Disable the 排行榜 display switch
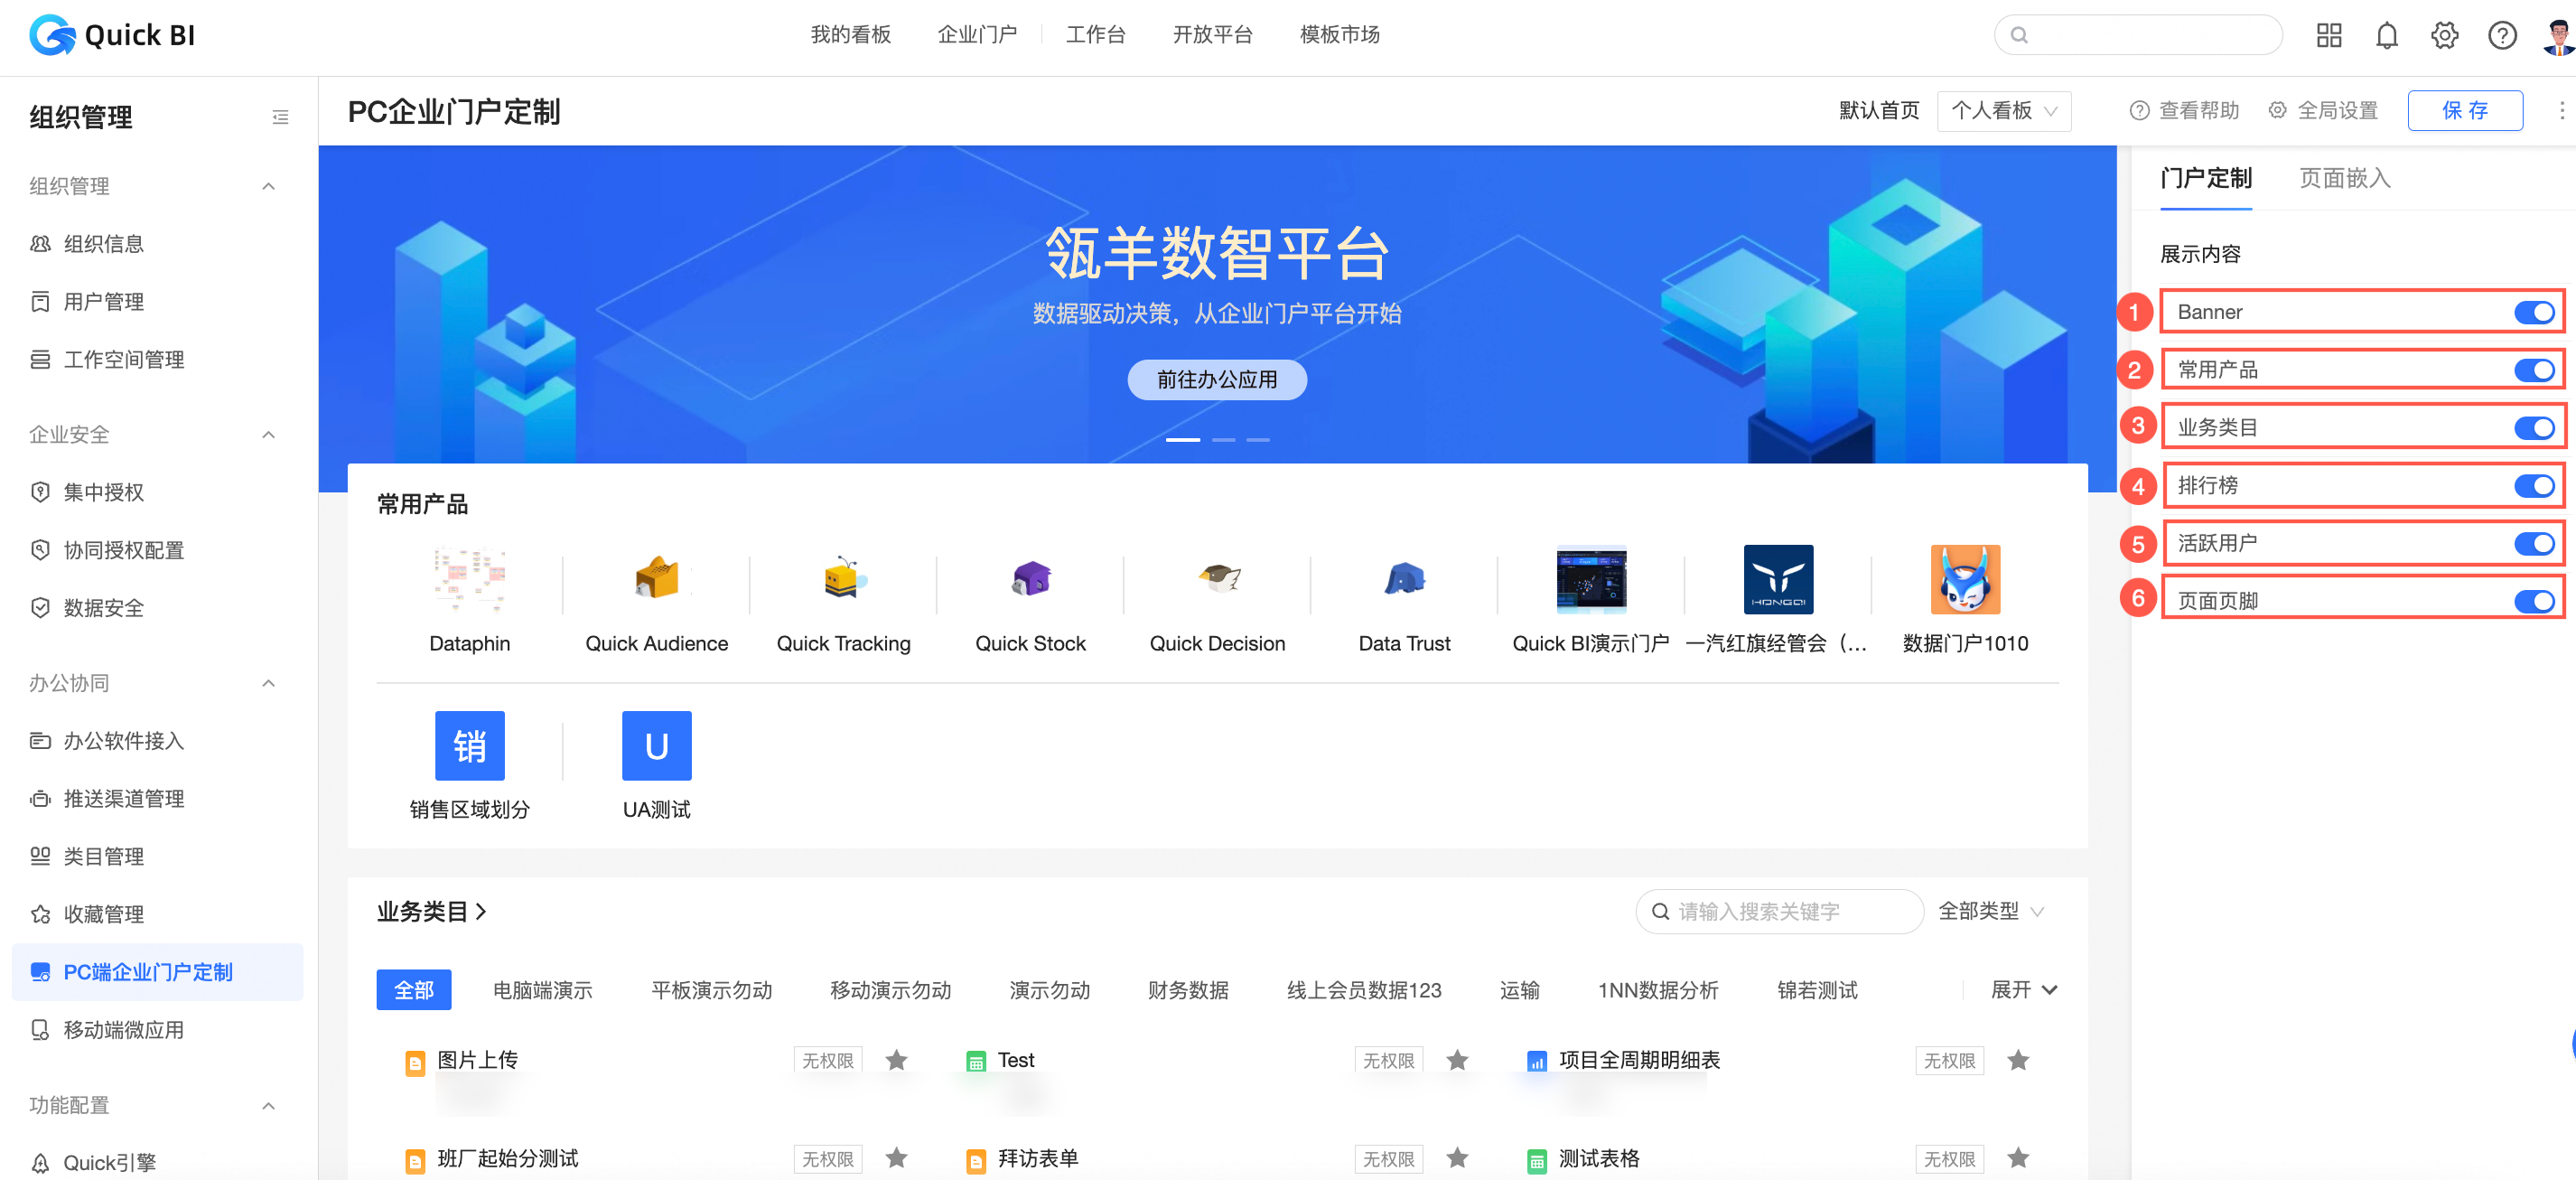Image resolution: width=2576 pixels, height=1180 pixels. (x=2534, y=486)
